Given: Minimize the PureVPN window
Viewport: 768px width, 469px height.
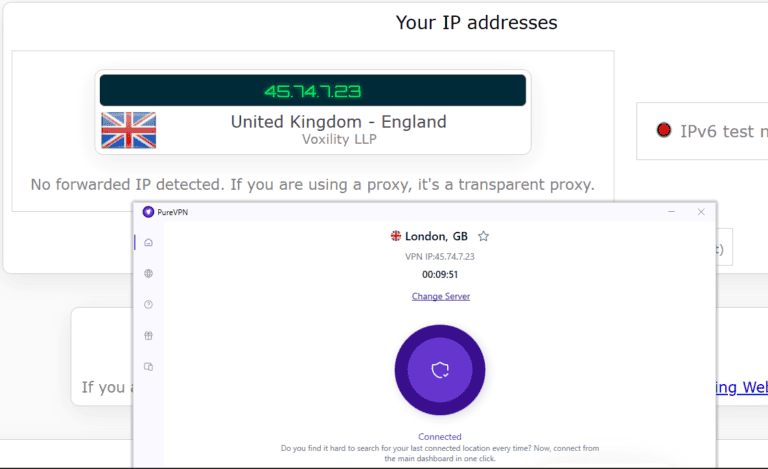Looking at the screenshot, I should 672,212.
